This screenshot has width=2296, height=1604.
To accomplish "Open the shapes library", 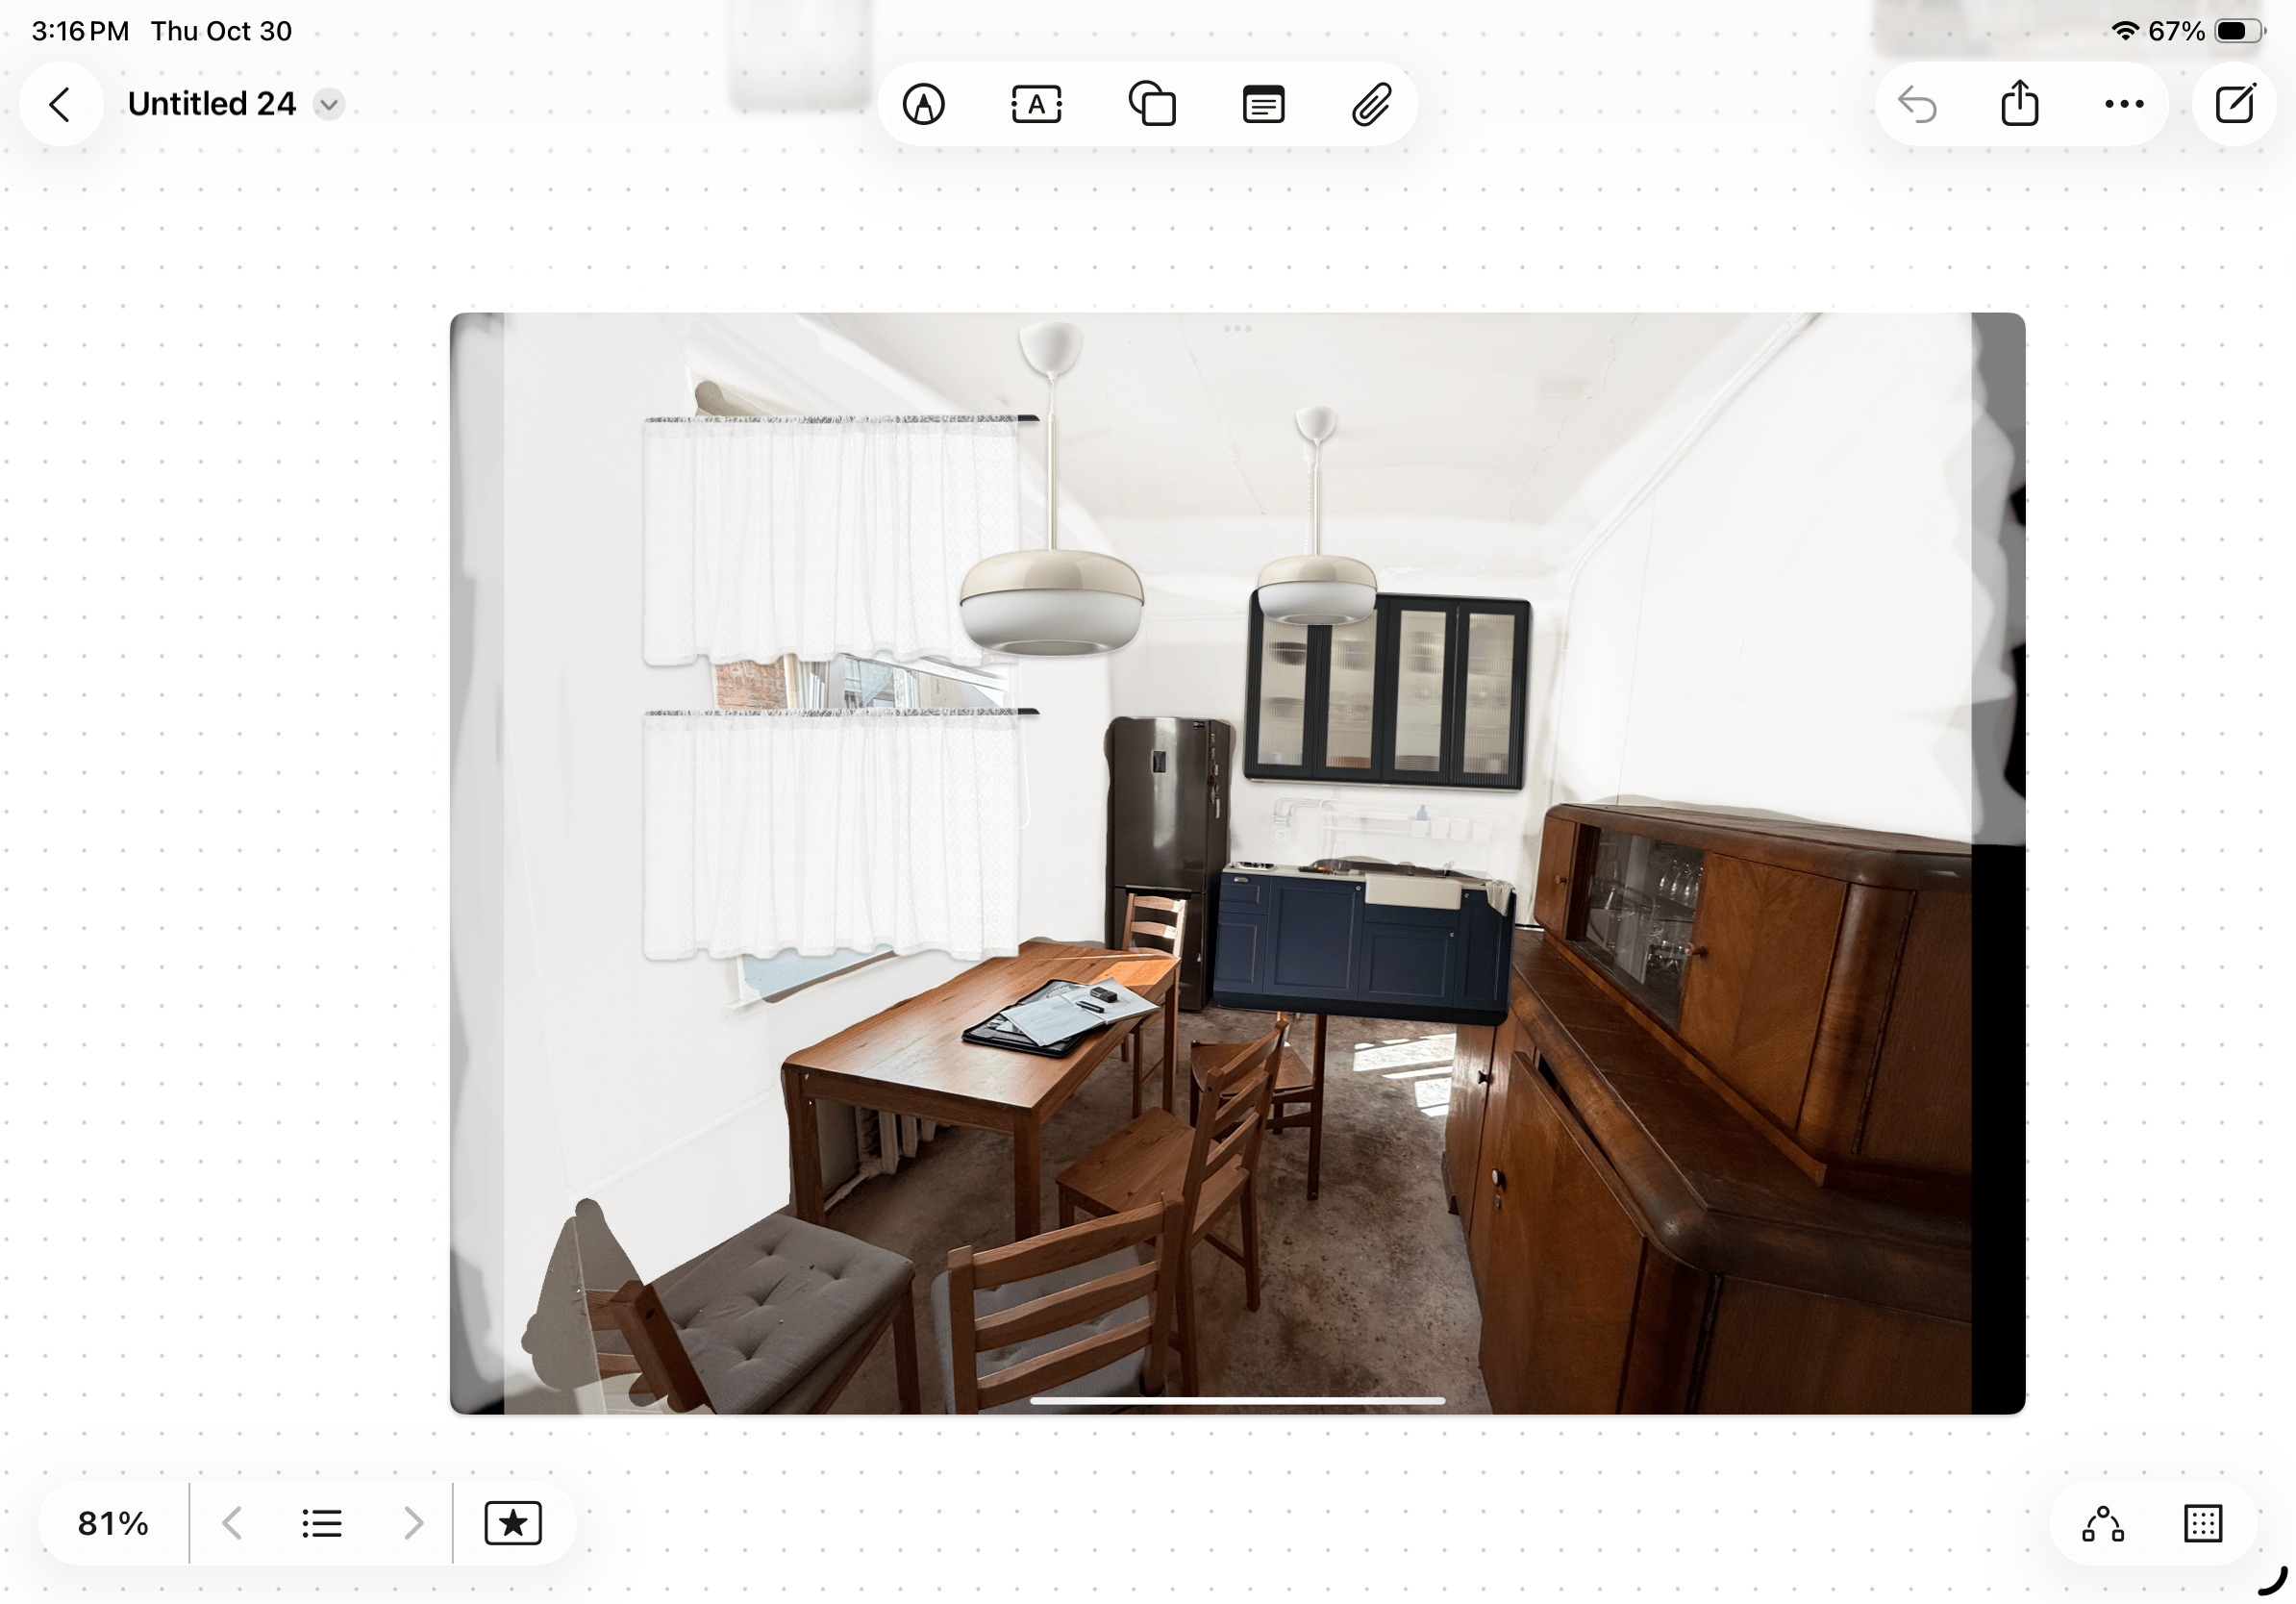I will (1151, 104).
